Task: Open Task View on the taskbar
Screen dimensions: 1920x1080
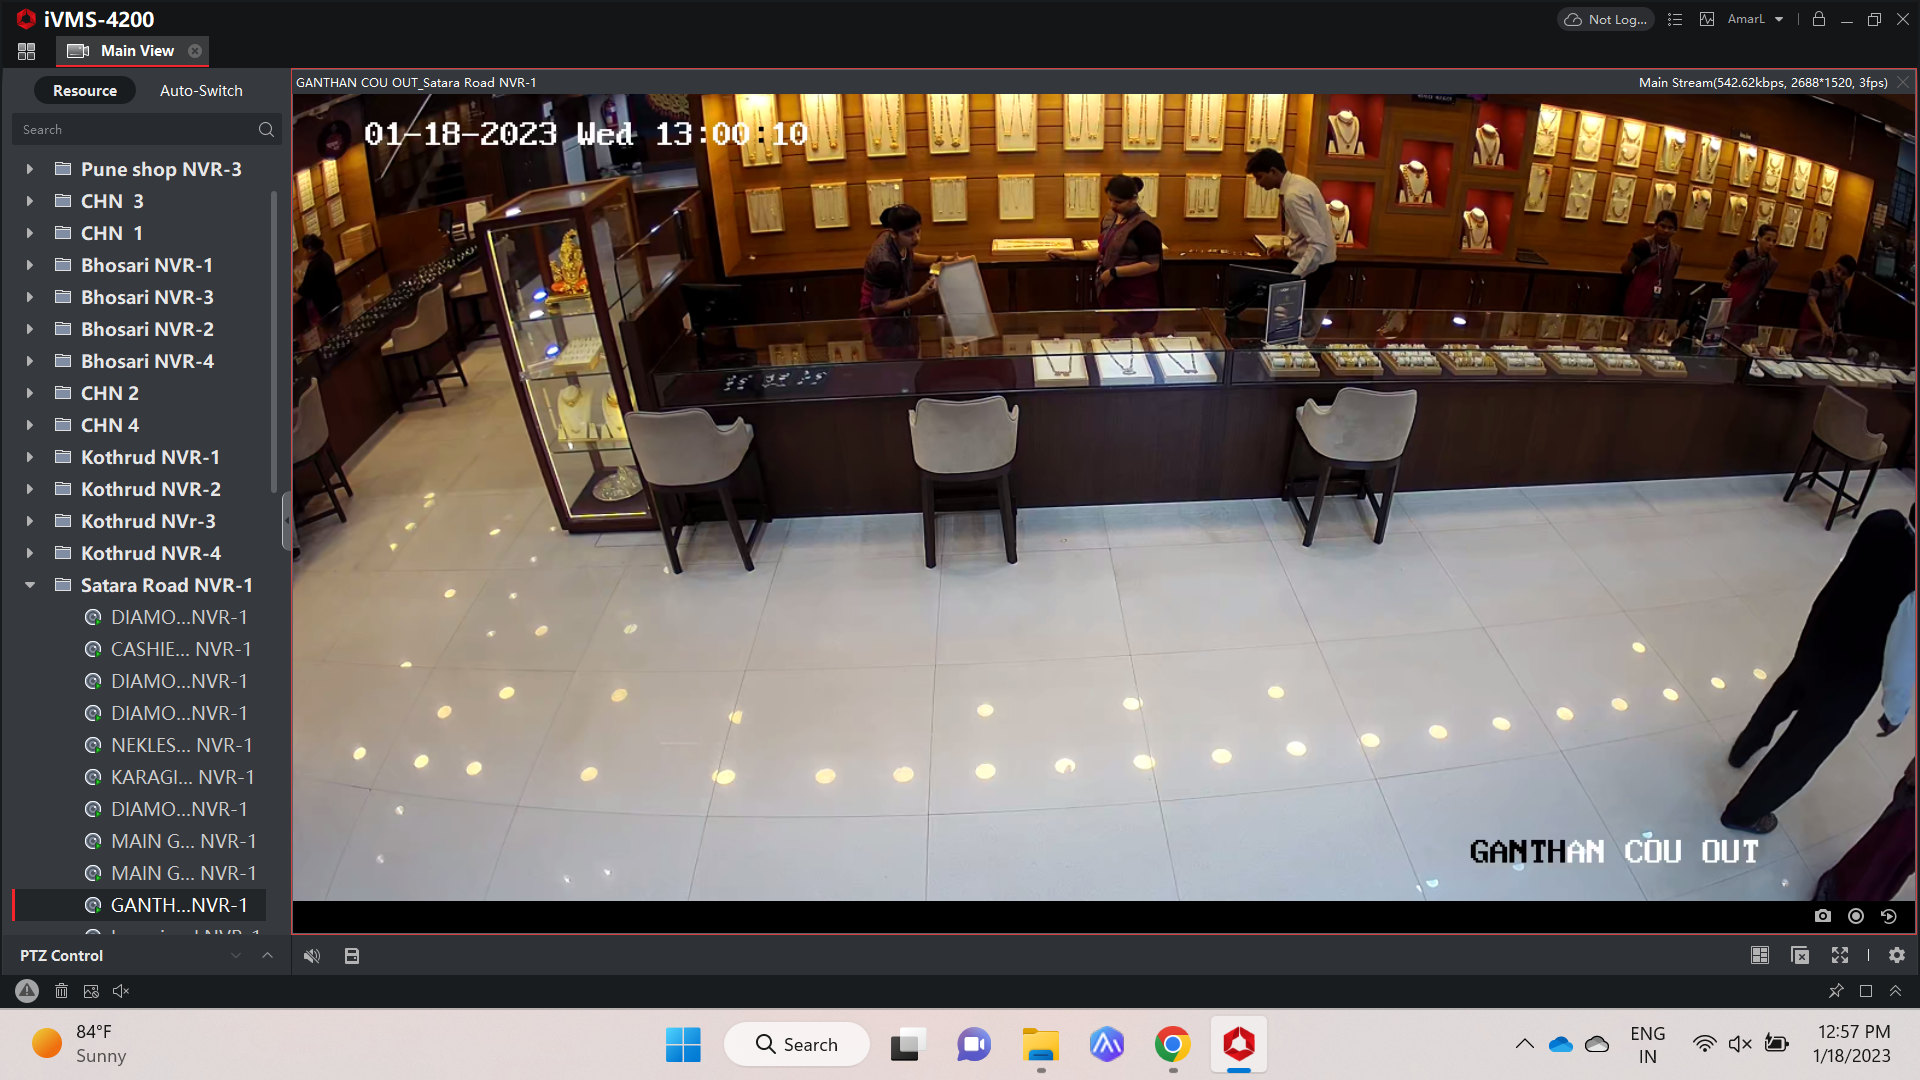Action: [907, 1045]
